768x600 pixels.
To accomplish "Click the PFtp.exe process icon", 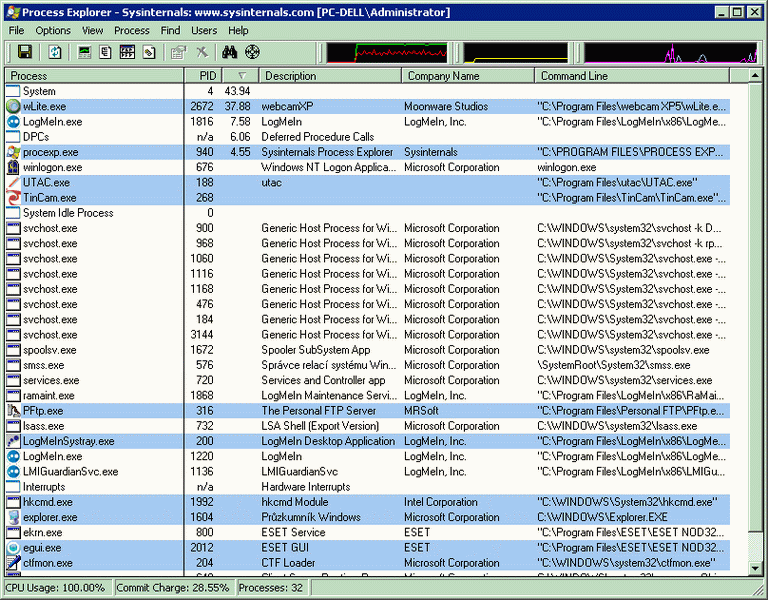I will [14, 410].
